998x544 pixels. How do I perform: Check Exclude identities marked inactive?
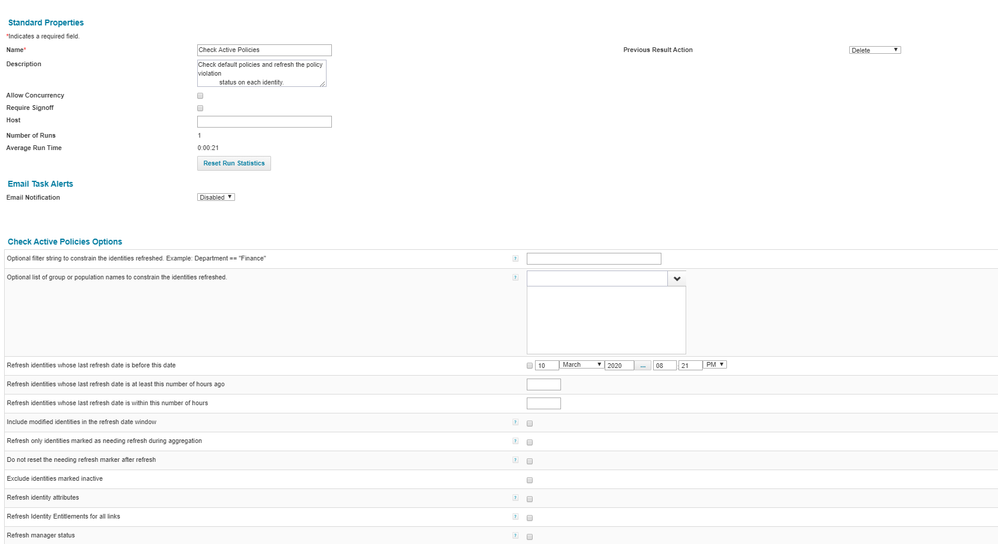[x=530, y=480]
